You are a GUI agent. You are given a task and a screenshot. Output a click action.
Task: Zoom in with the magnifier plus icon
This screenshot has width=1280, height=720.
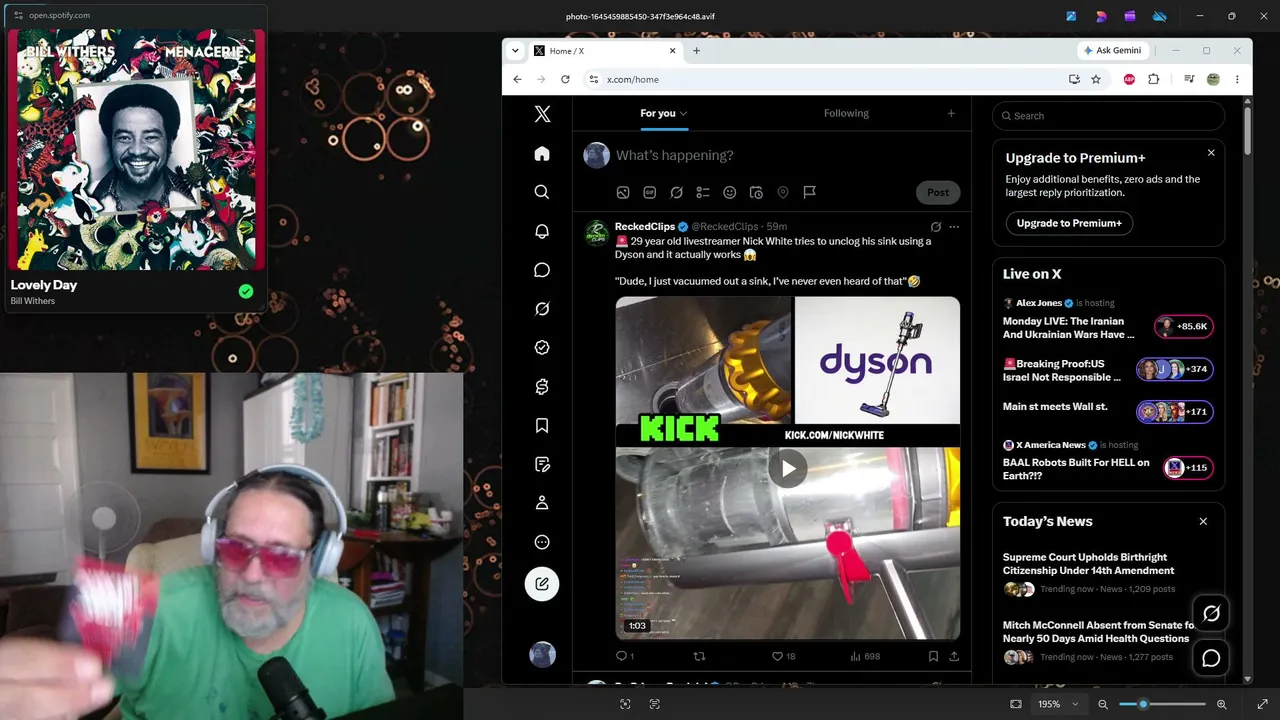pyautogui.click(x=1221, y=704)
